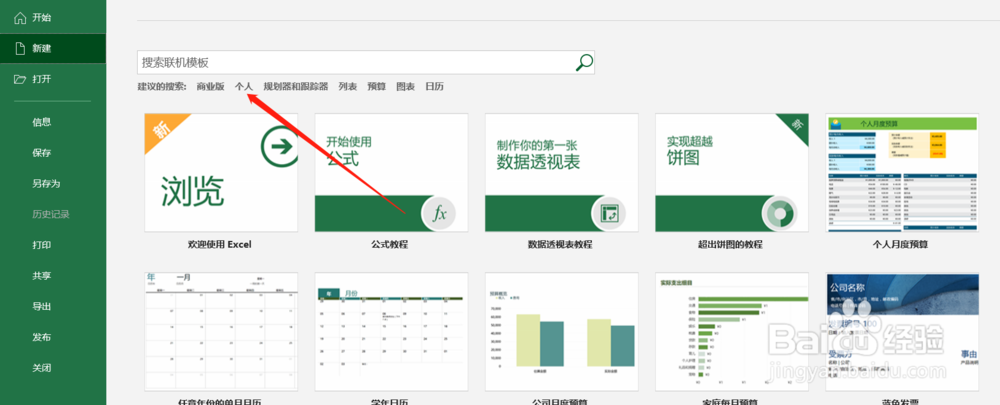The height and width of the screenshot is (405, 1000).
Task: Click the 个人月度预算 caption text
Action: click(x=901, y=244)
